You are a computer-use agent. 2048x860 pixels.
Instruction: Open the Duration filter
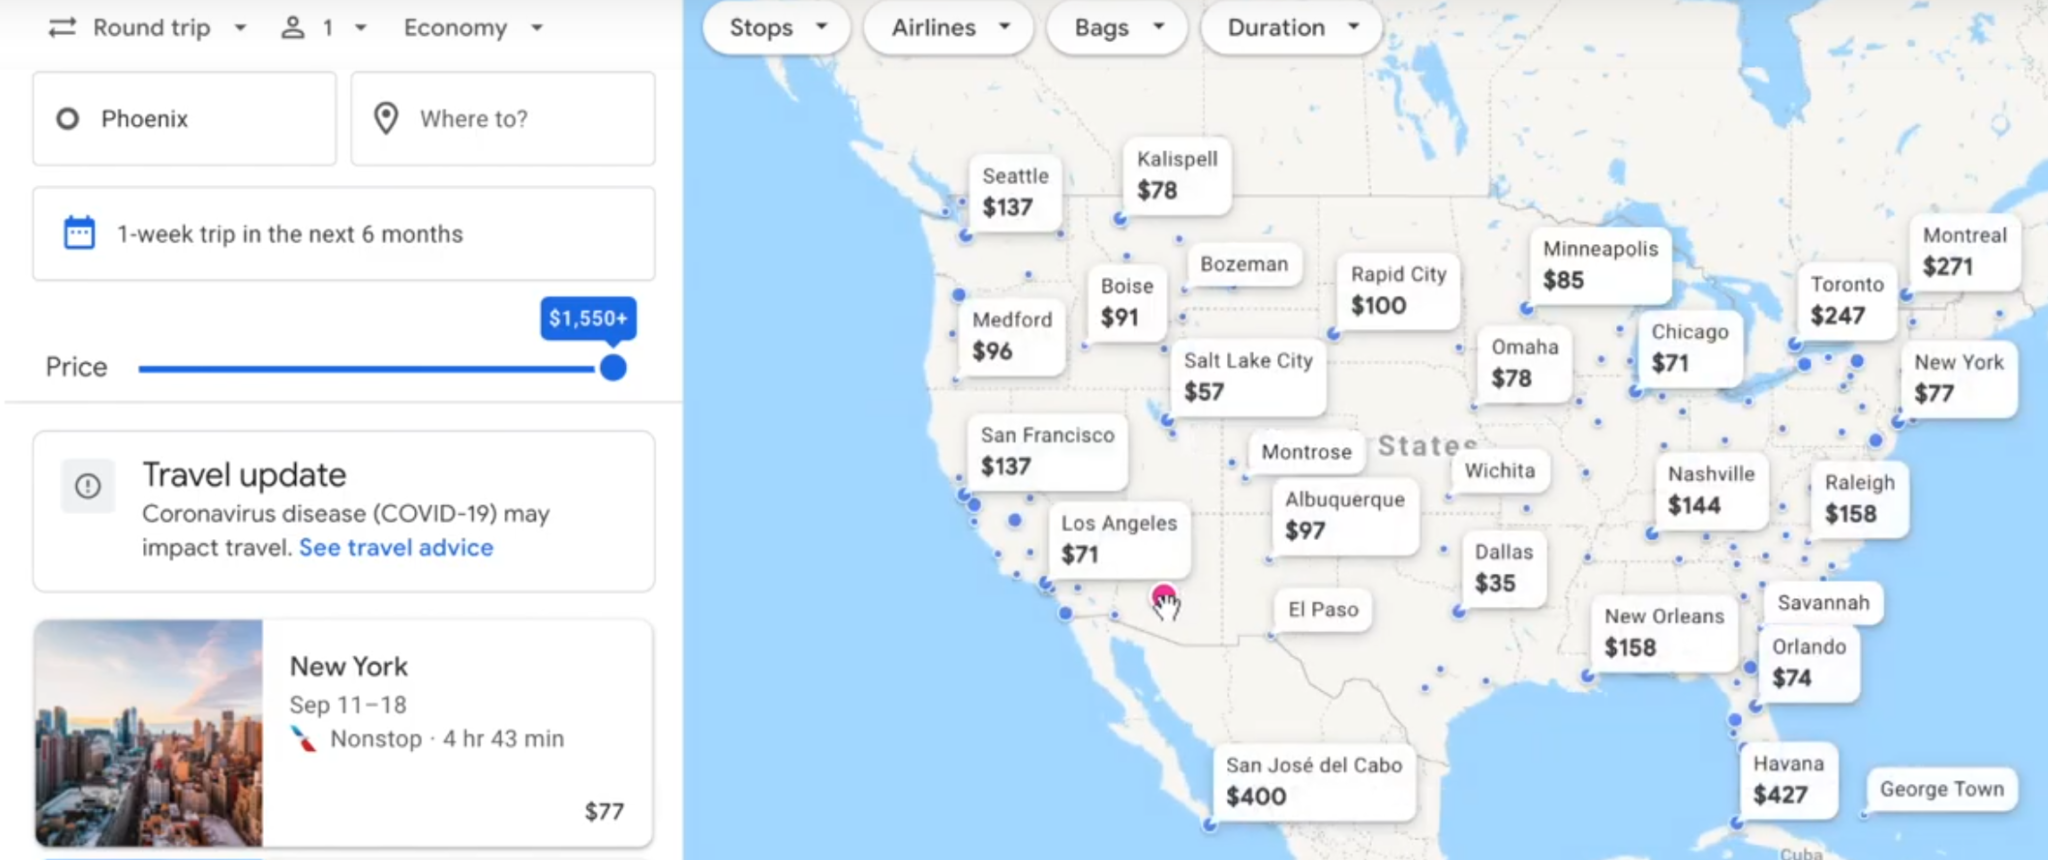click(1289, 28)
